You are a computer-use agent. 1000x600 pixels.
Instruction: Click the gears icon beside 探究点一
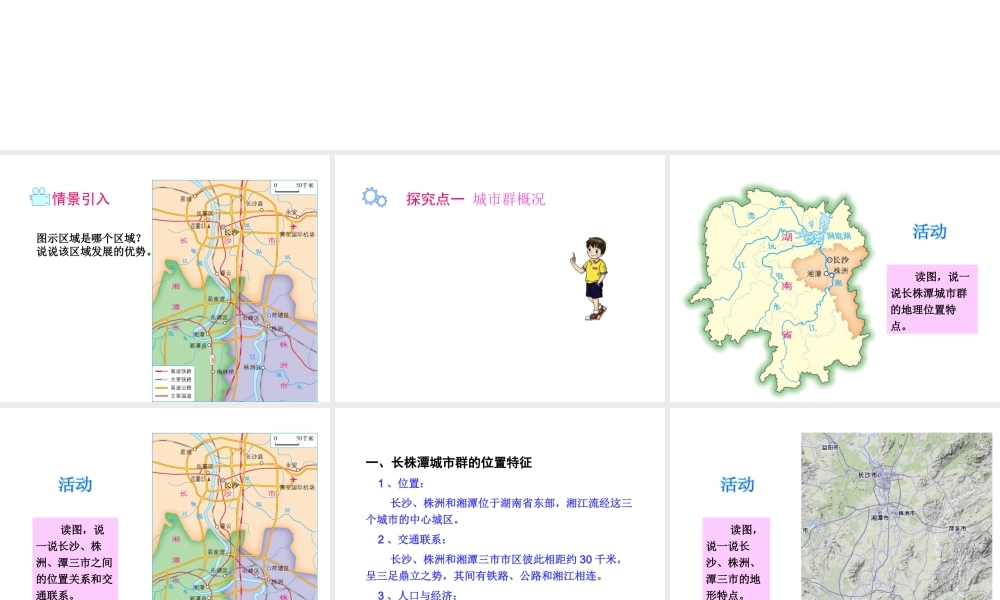click(374, 198)
